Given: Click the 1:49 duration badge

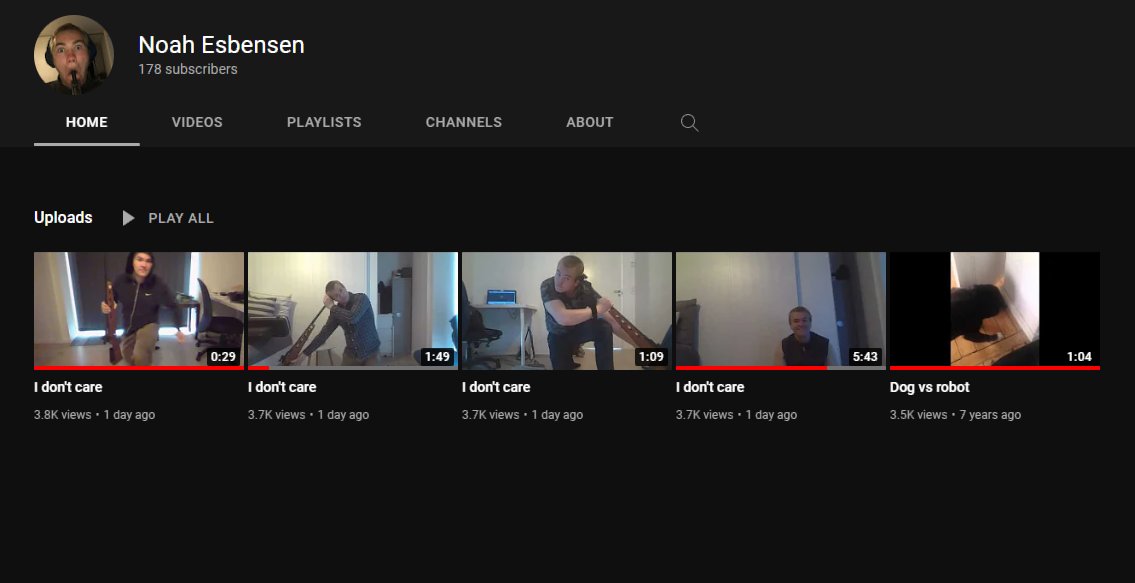Looking at the screenshot, I should [437, 356].
